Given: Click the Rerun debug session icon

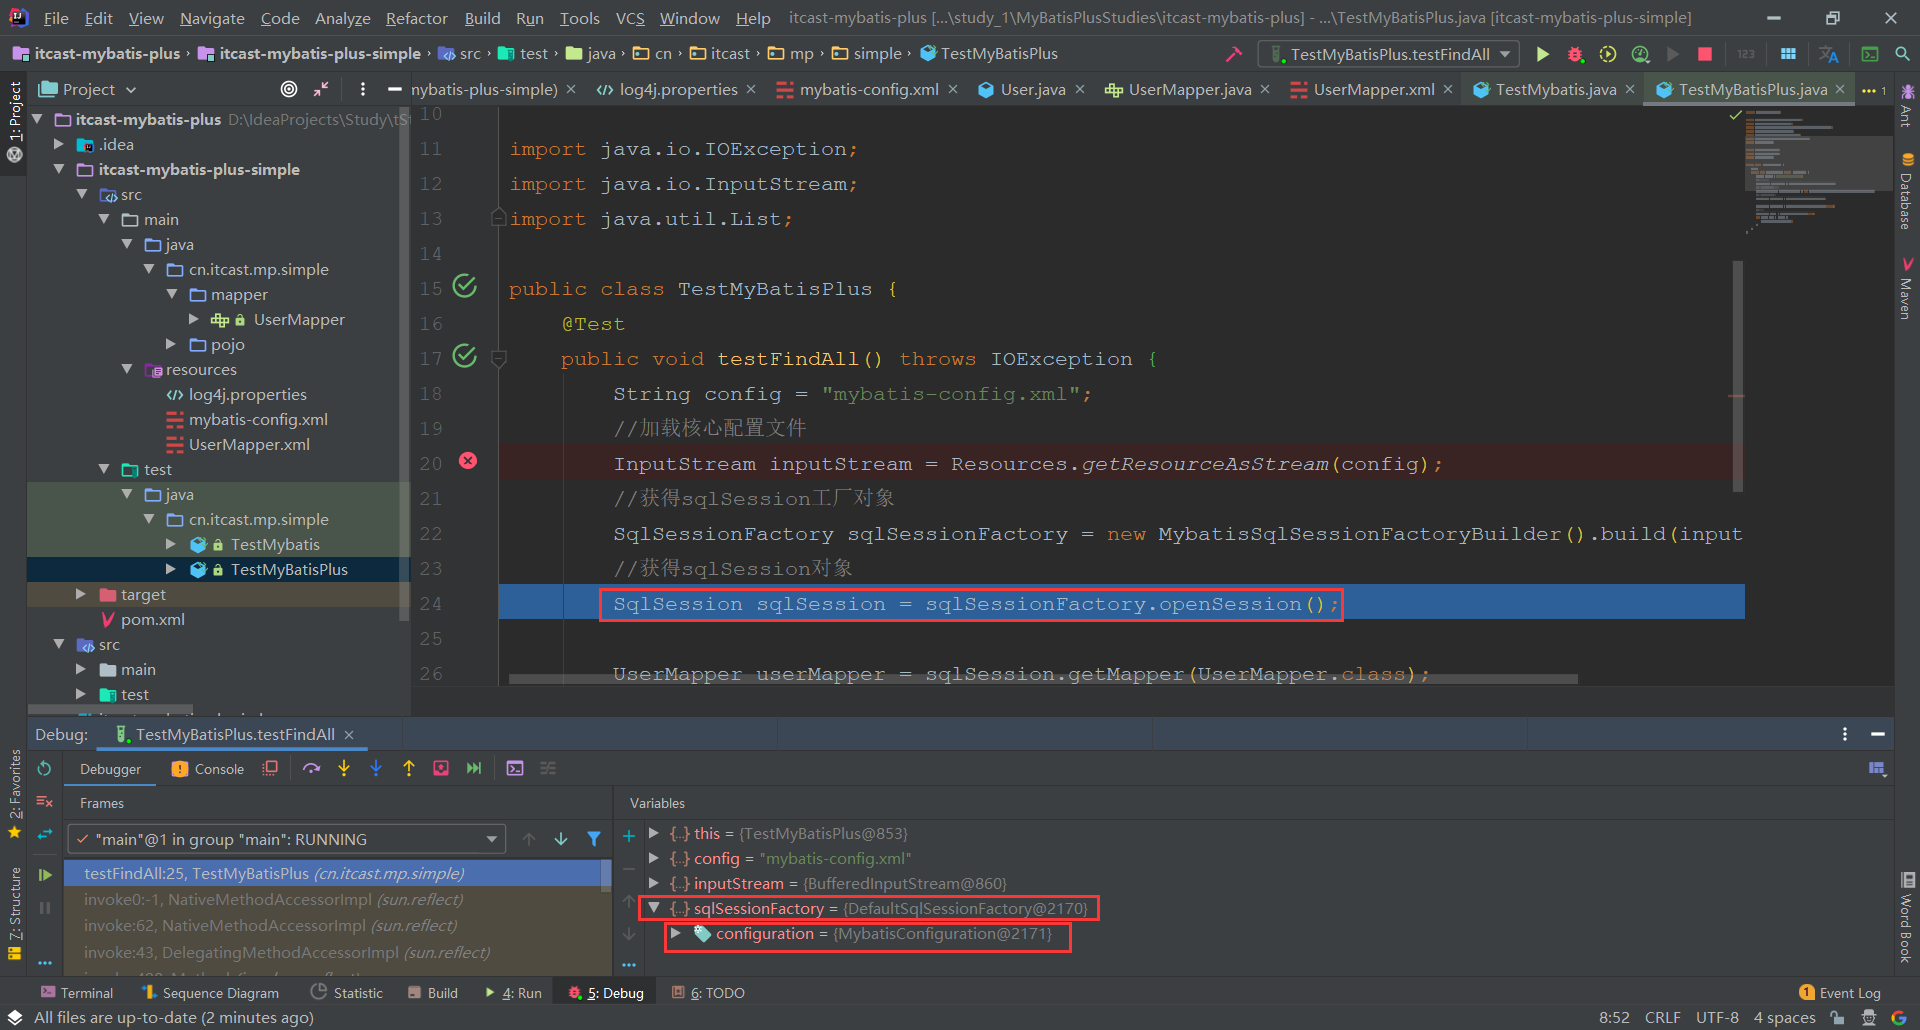Looking at the screenshot, I should click(44, 769).
